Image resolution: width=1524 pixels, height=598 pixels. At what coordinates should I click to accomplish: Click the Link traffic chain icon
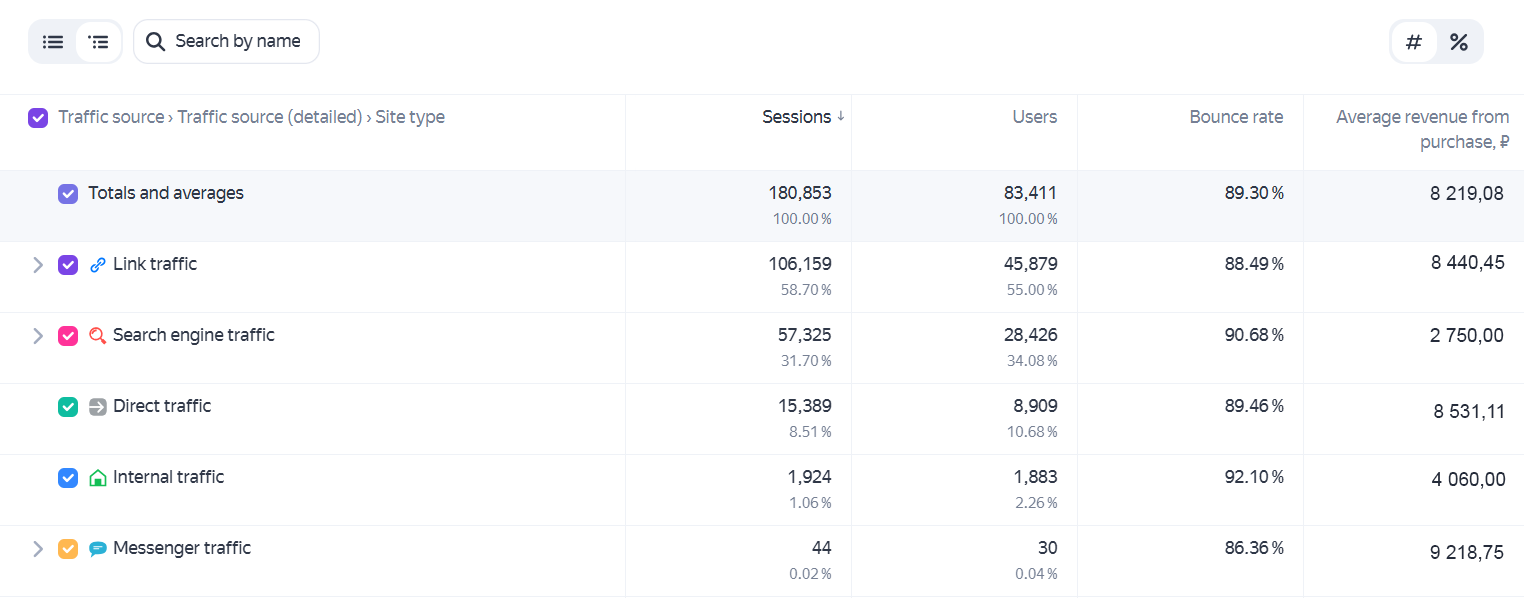coord(97,265)
